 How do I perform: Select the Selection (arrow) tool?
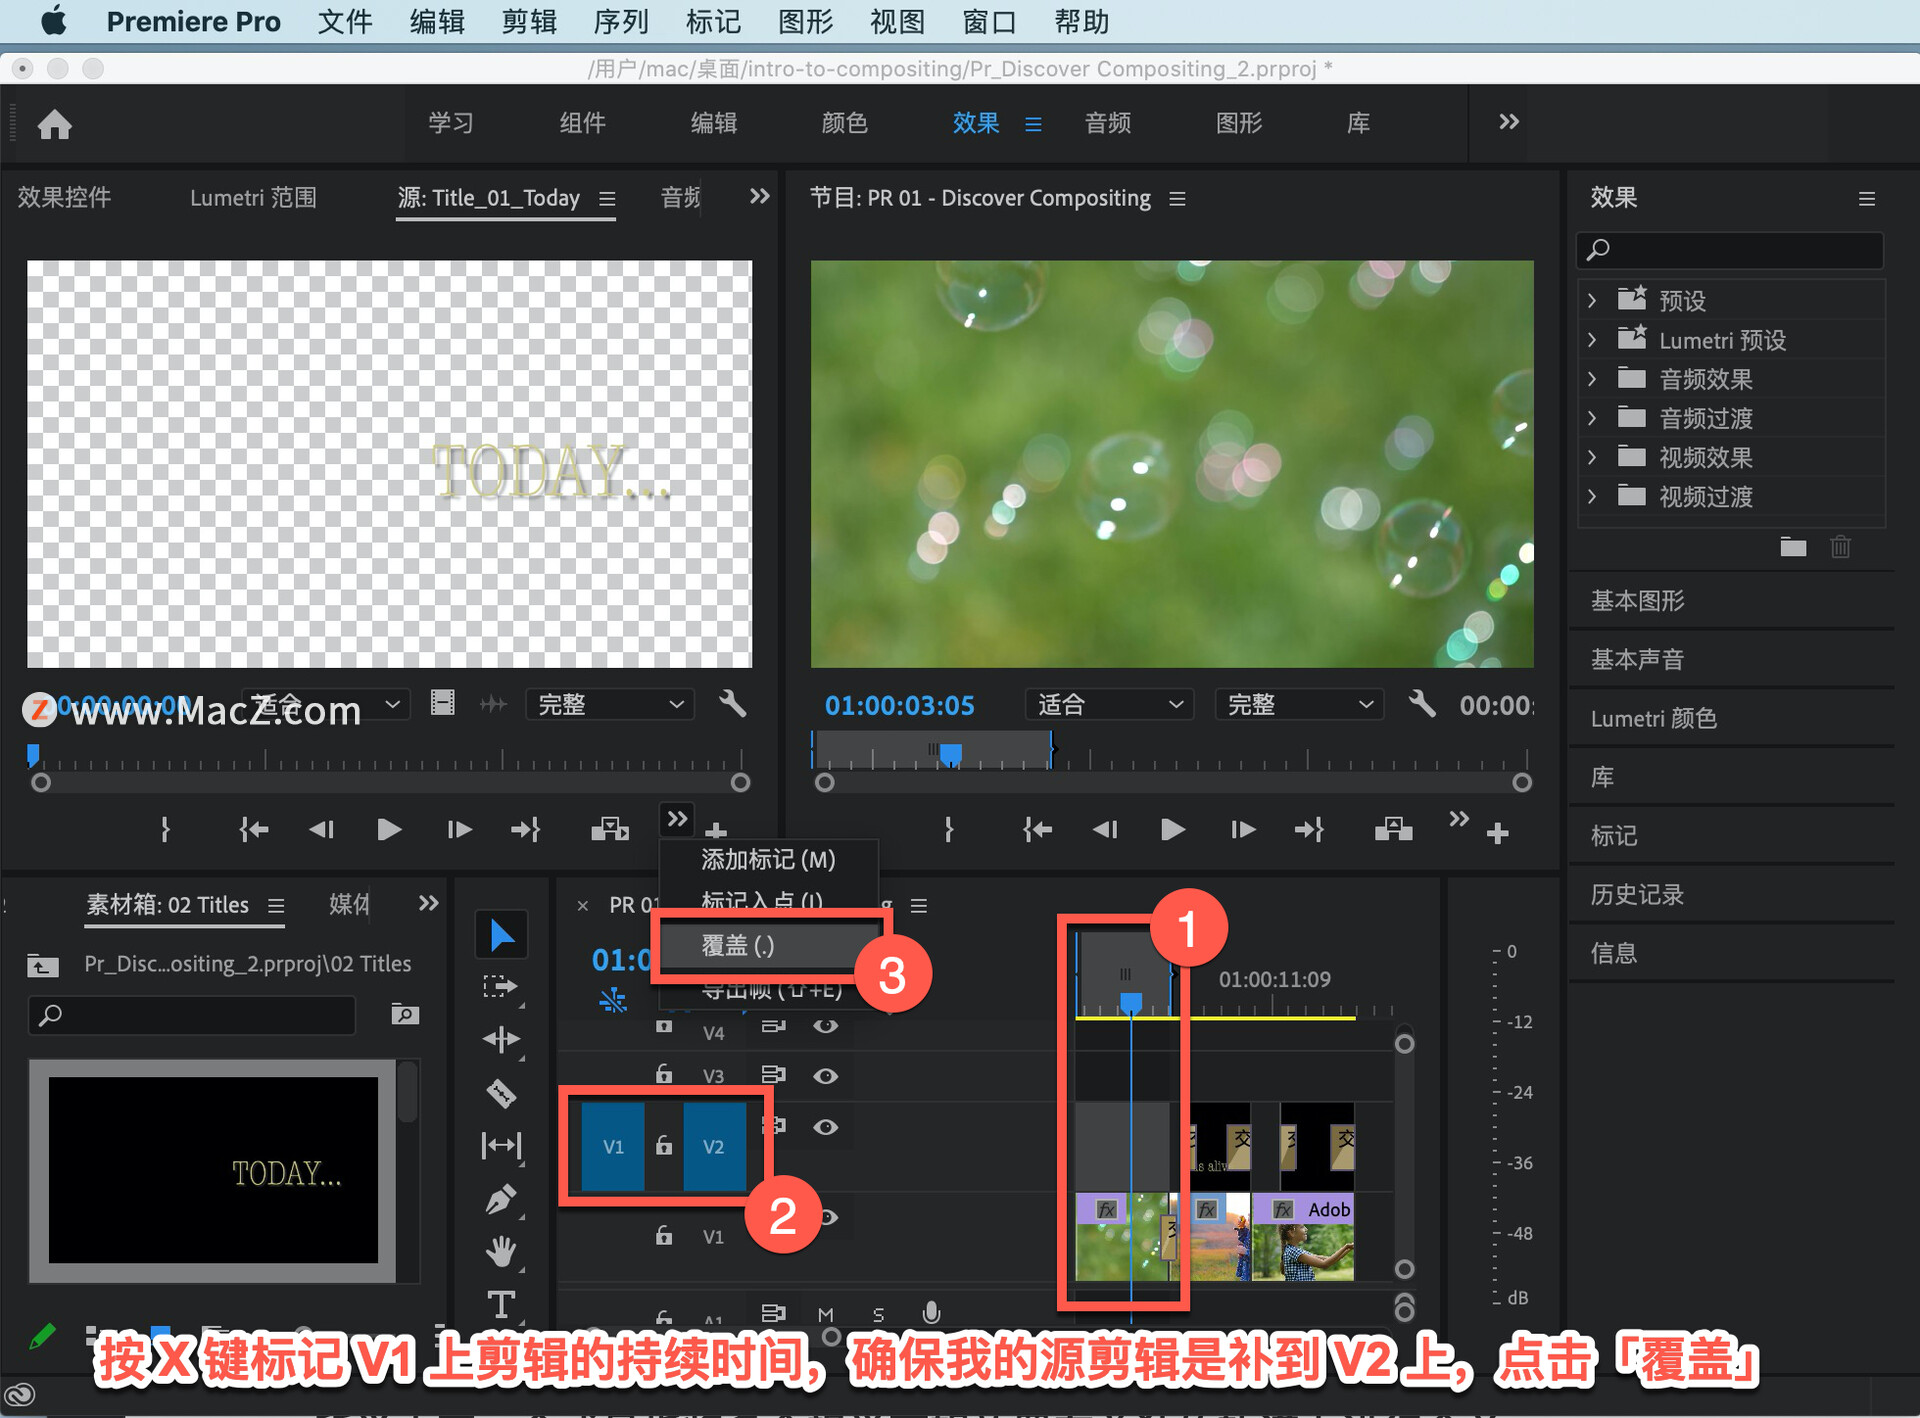click(x=501, y=936)
